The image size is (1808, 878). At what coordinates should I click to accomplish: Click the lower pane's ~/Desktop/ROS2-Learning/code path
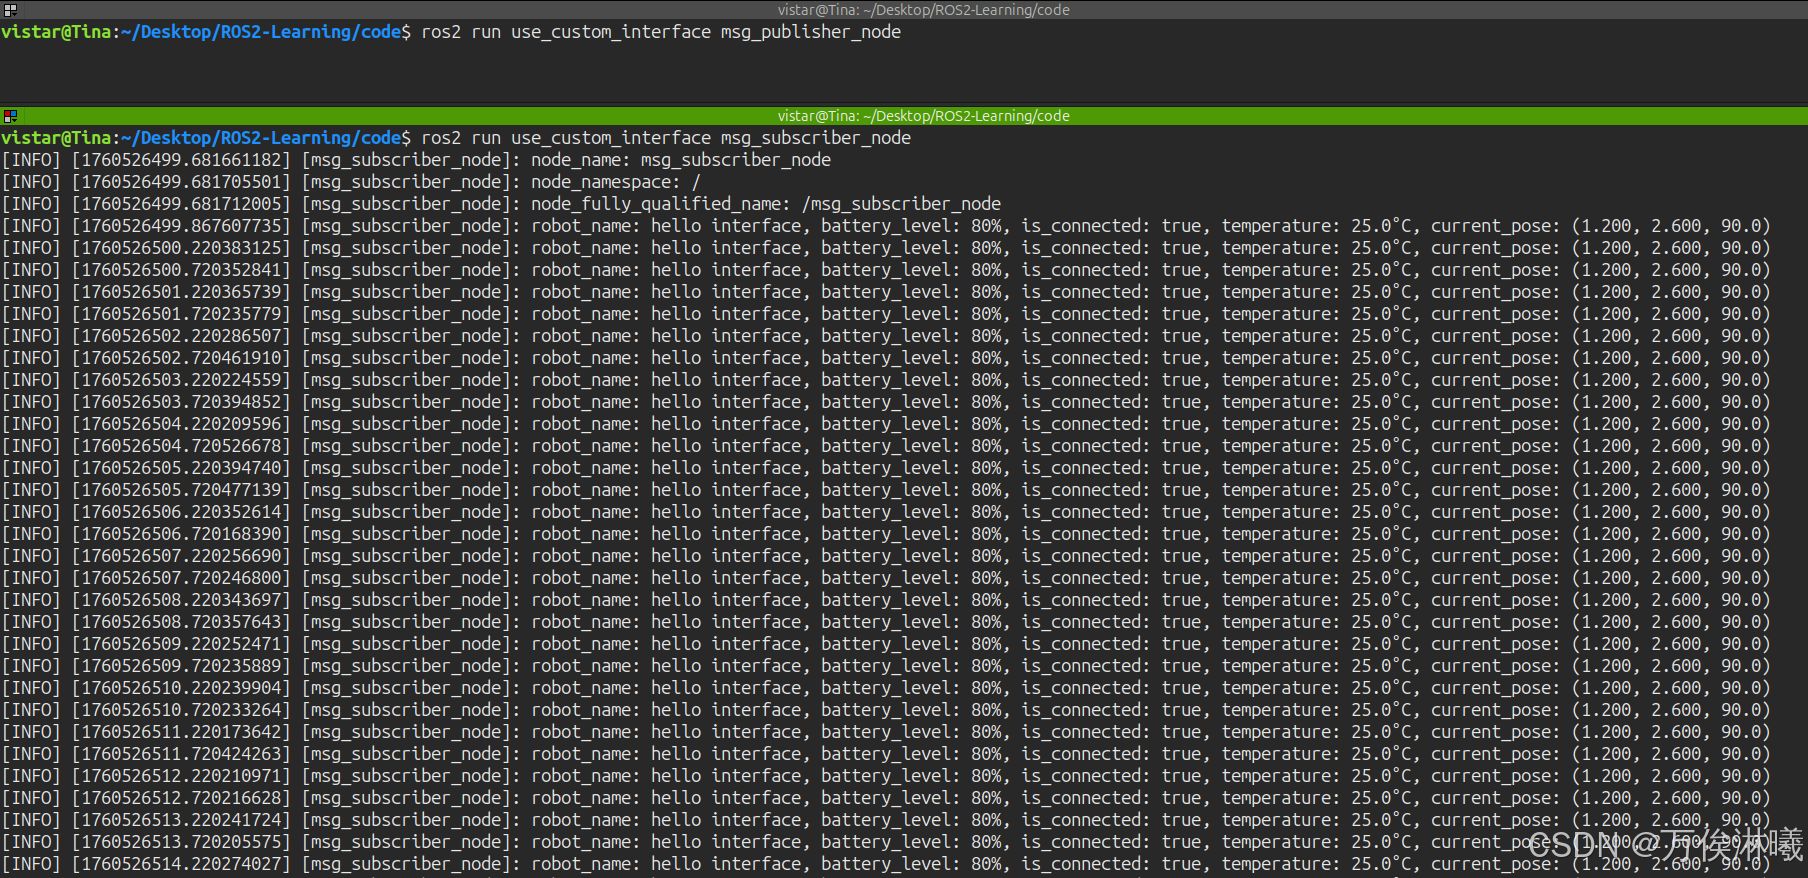tap(261, 138)
